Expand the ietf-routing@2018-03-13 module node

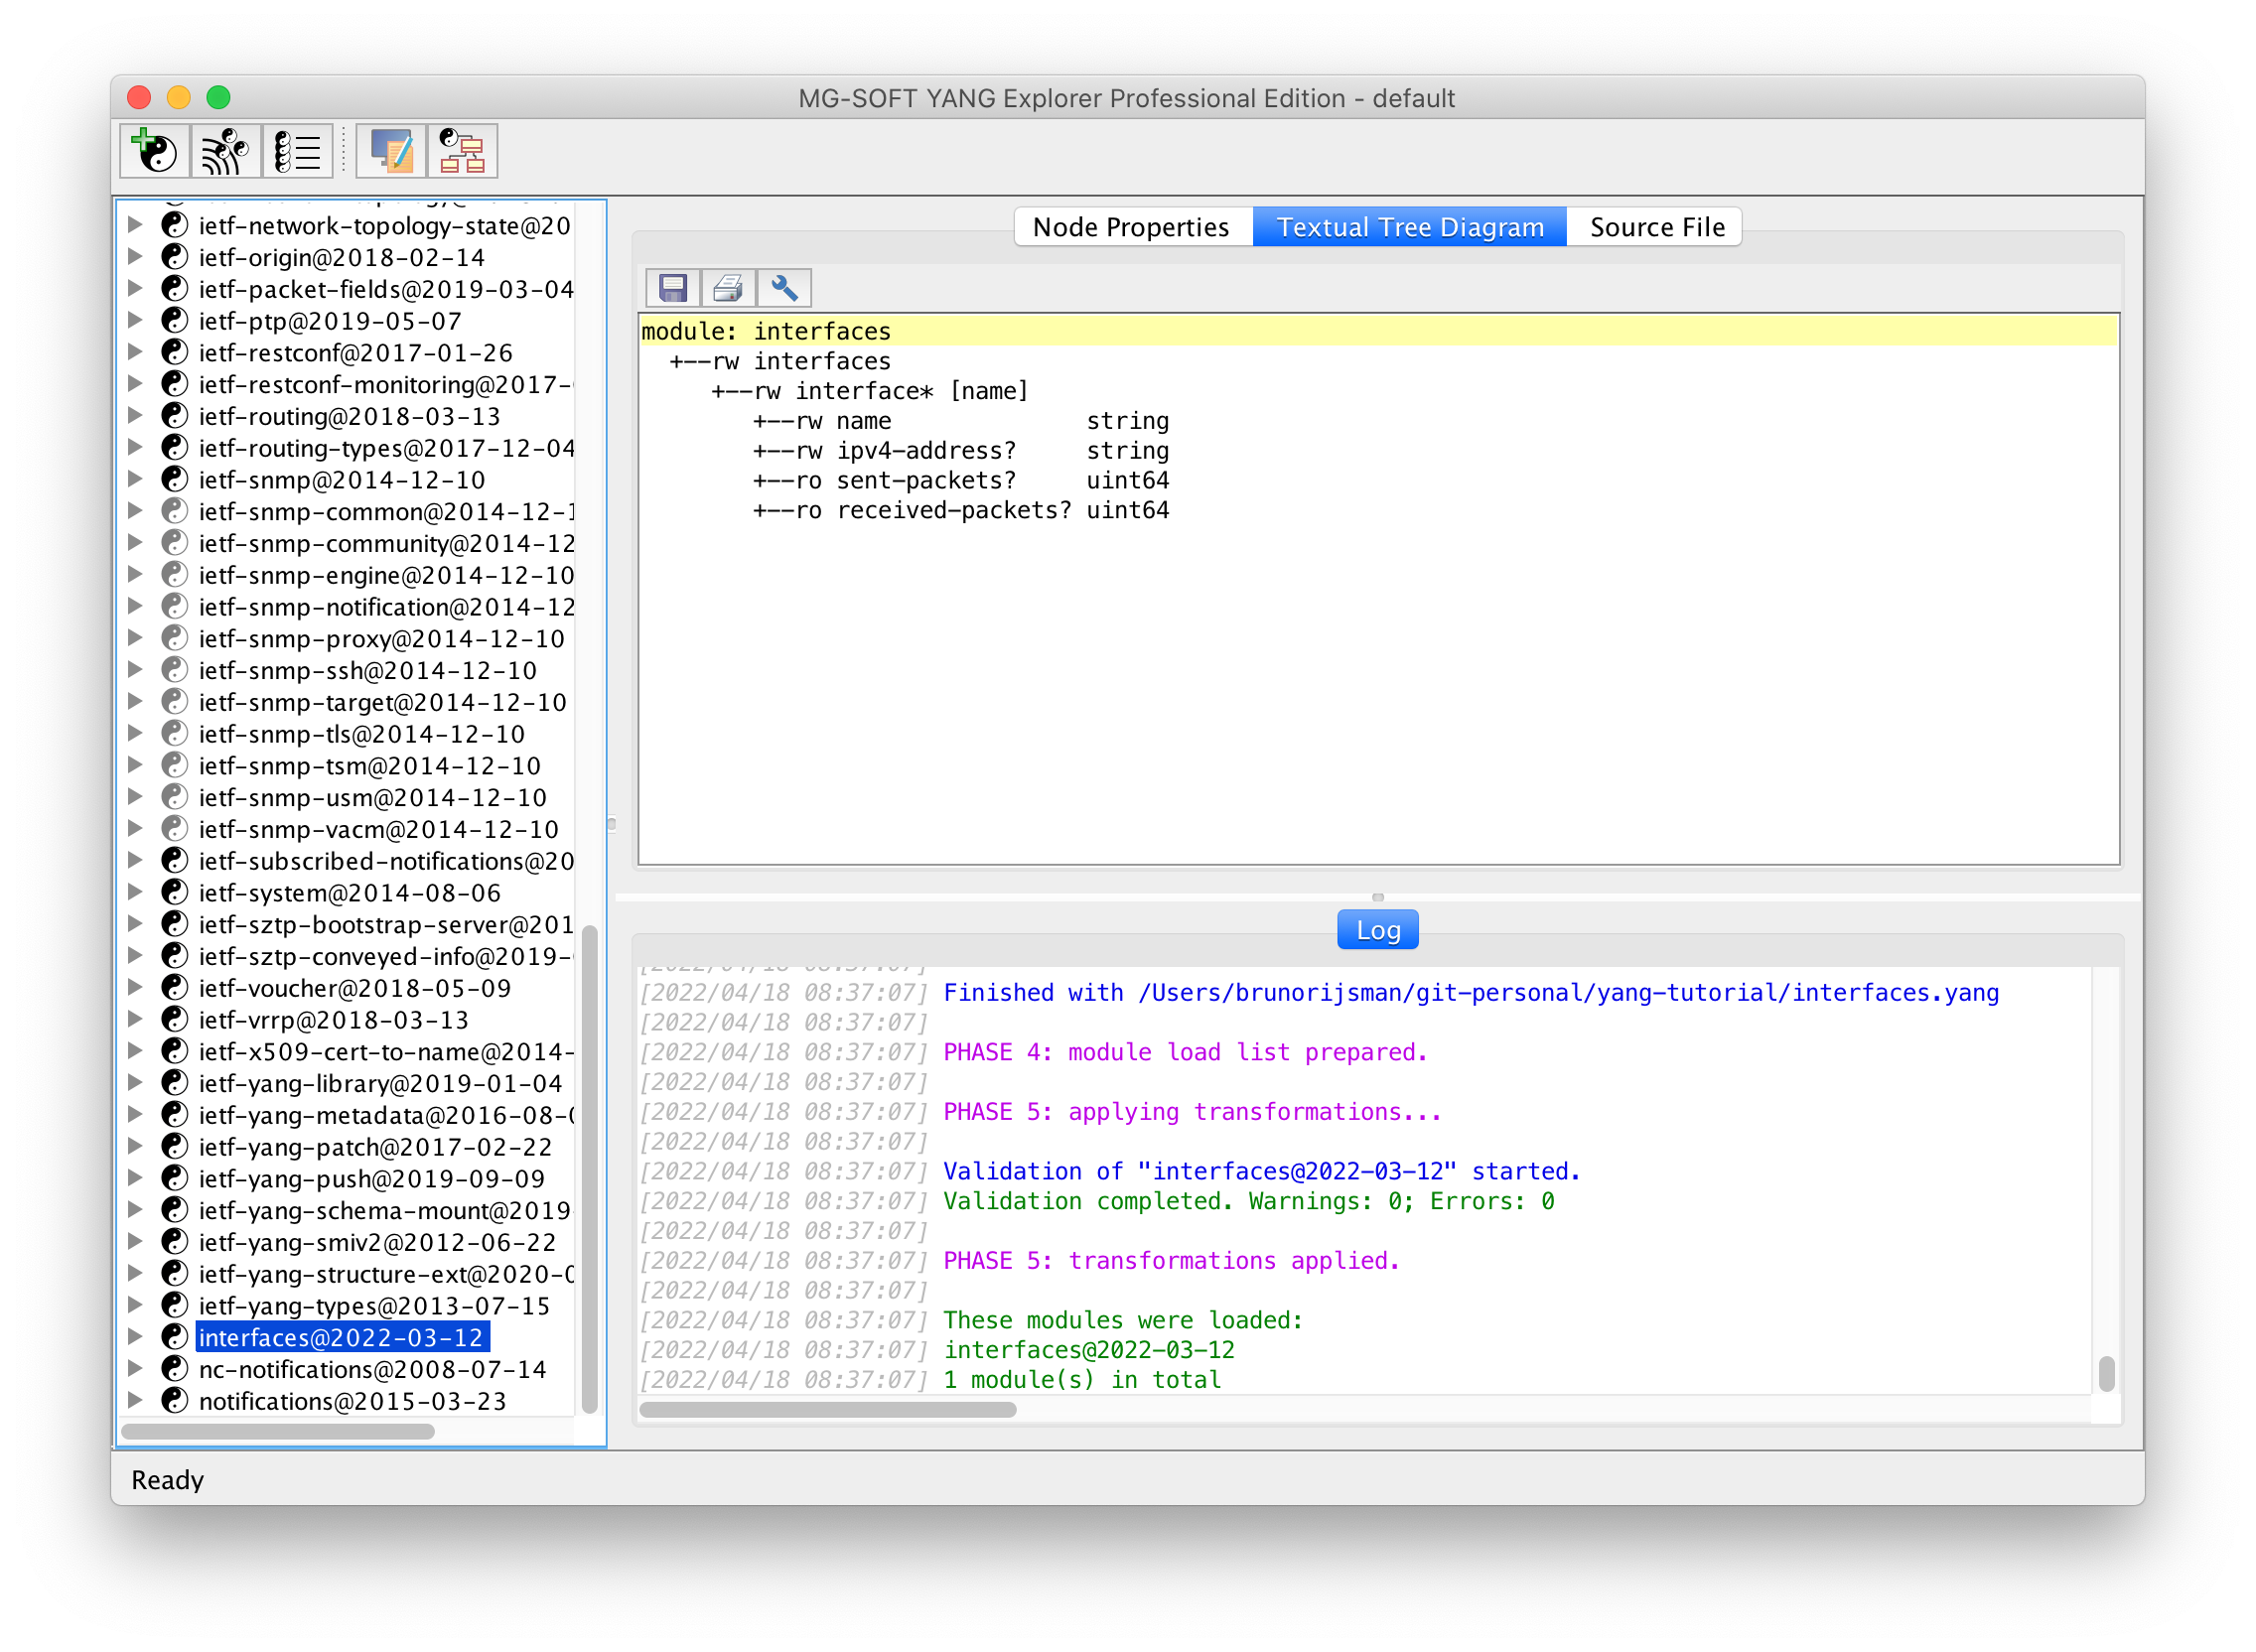pos(135,416)
